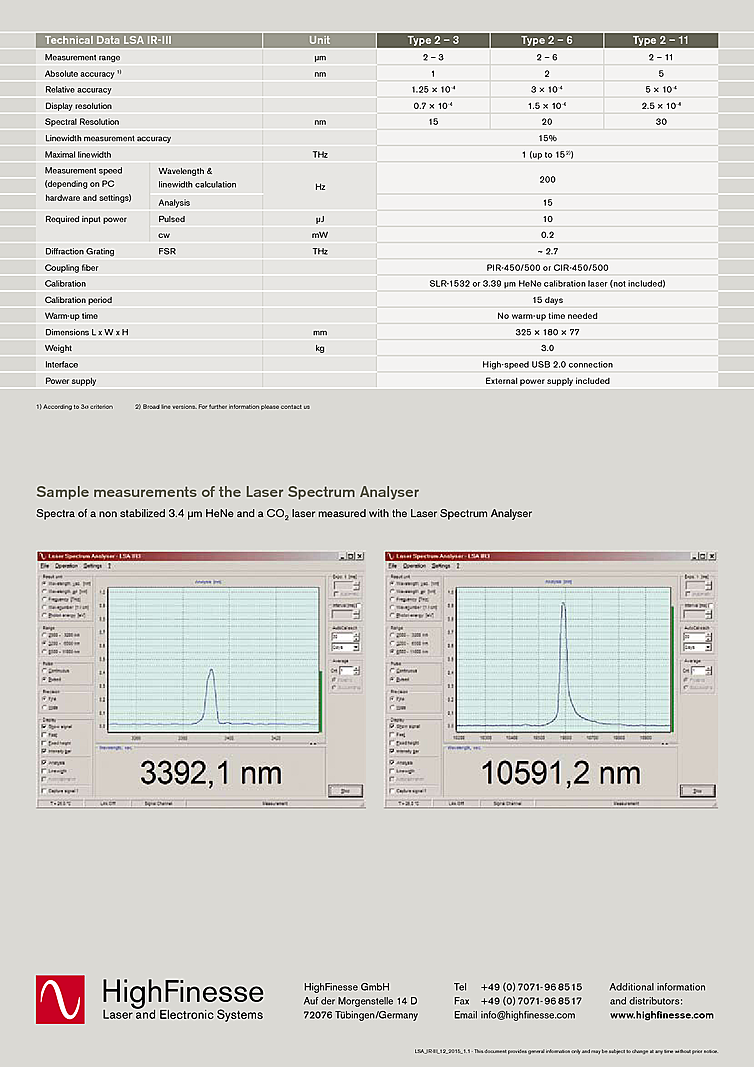Click the green intensity bar in the 10591,2 nm window
Image resolution: width=754 pixels, height=1067 pixels.
(672, 670)
